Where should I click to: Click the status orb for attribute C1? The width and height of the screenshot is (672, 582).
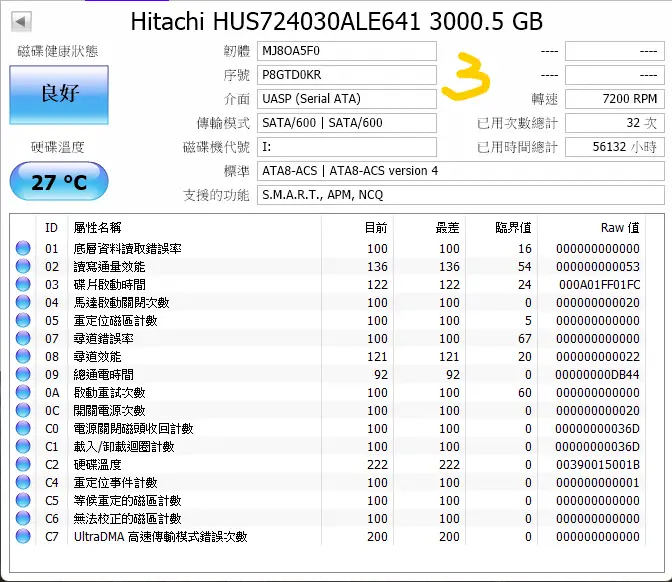(x=23, y=446)
